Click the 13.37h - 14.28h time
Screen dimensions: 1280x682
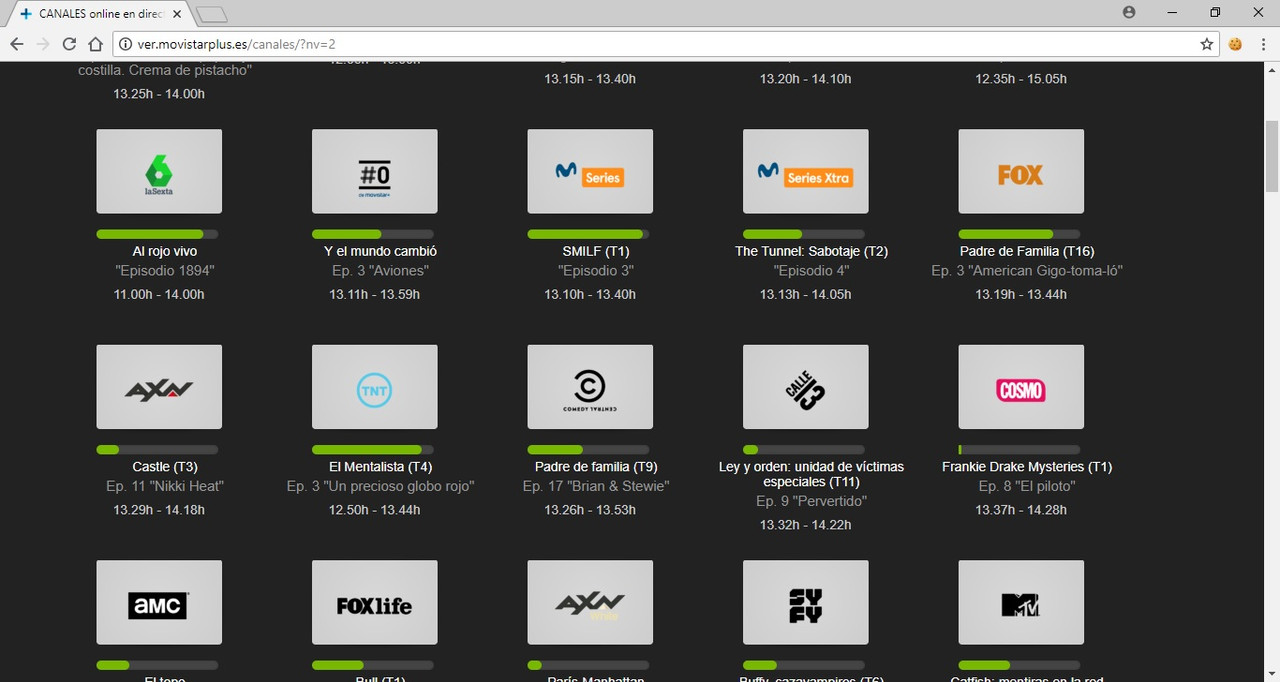point(1021,510)
